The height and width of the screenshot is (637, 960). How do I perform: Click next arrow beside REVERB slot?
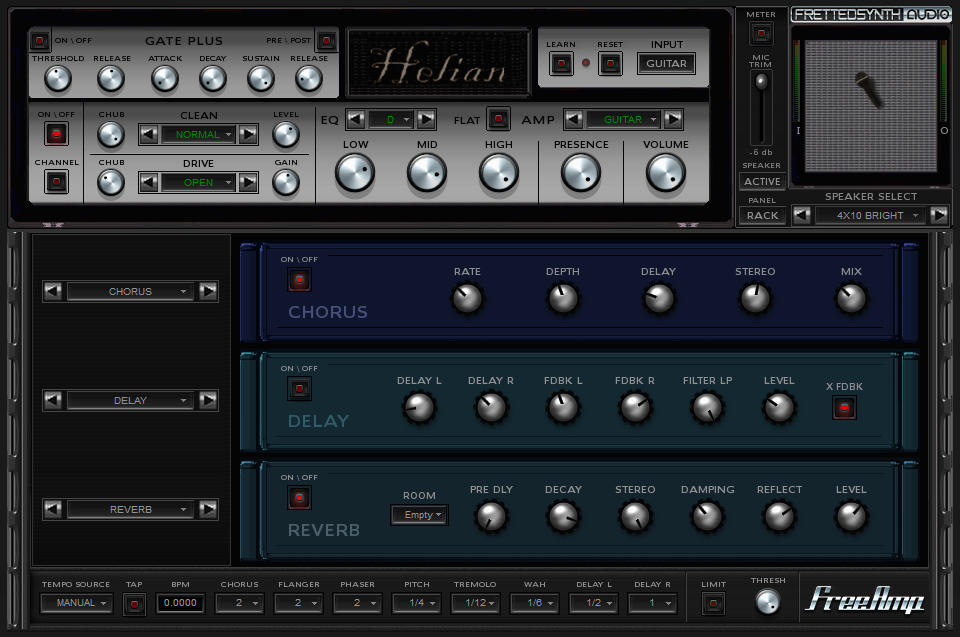(x=208, y=510)
